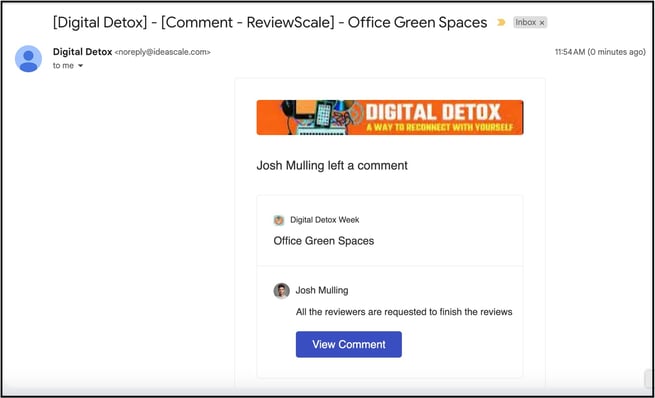Click the Inbox label tag
This screenshot has height=398, width=655.
(530, 23)
